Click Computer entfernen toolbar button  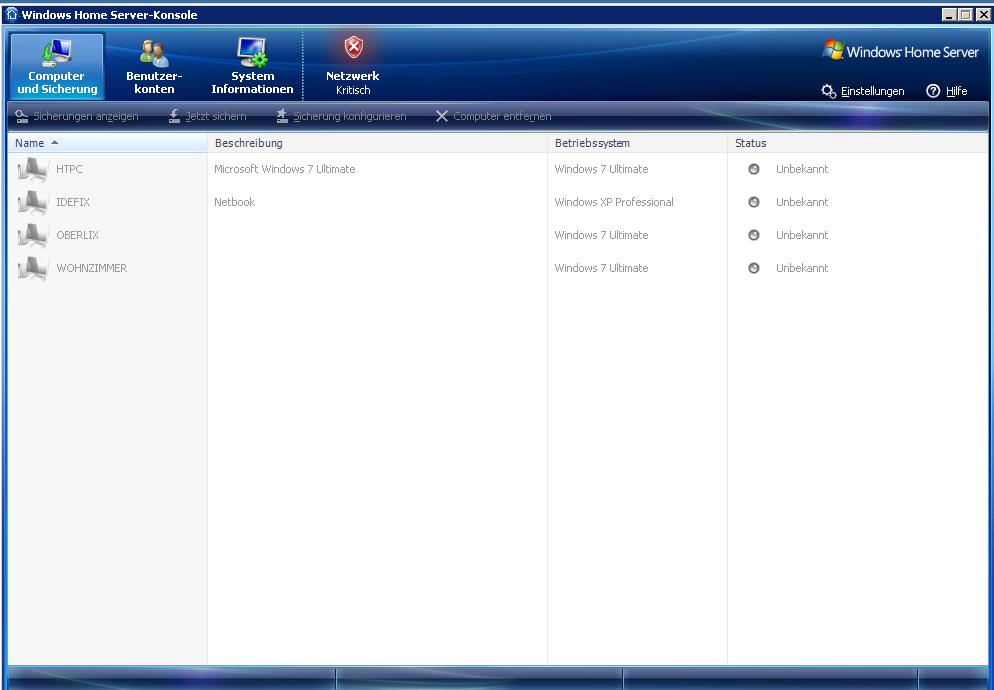coord(493,117)
